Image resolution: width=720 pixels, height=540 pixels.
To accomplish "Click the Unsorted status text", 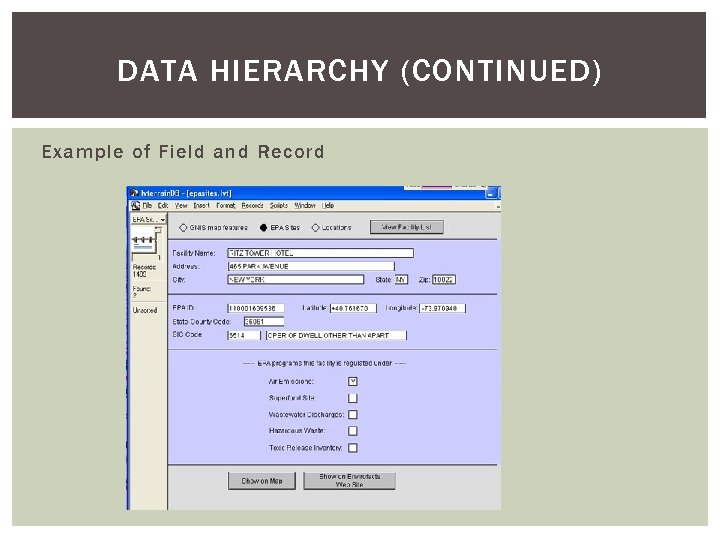I will 145,310.
